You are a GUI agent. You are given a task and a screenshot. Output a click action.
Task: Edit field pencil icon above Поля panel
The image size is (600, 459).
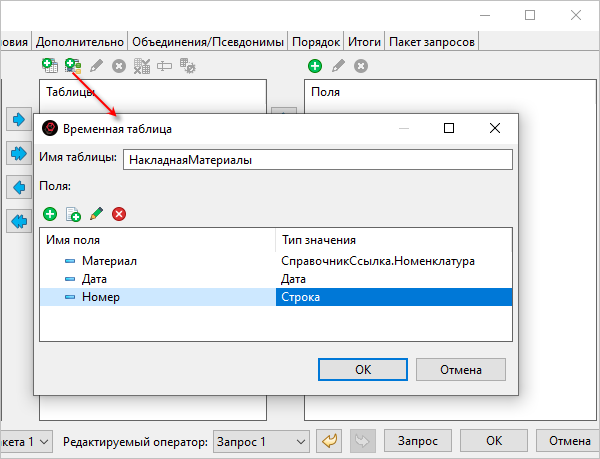click(x=338, y=66)
